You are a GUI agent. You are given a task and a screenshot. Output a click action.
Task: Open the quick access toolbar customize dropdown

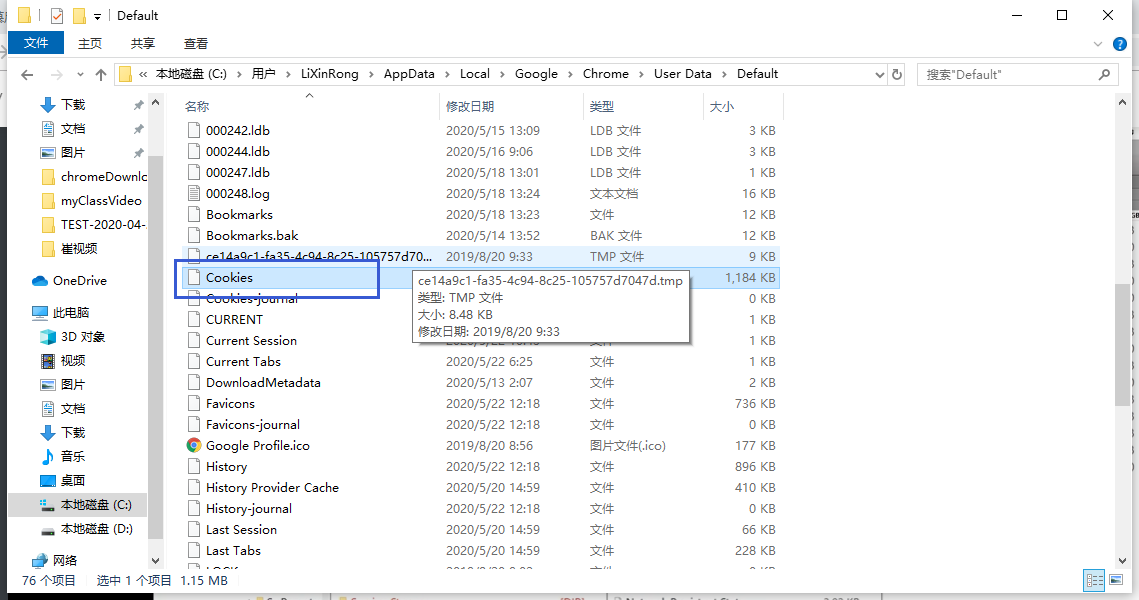(97, 16)
